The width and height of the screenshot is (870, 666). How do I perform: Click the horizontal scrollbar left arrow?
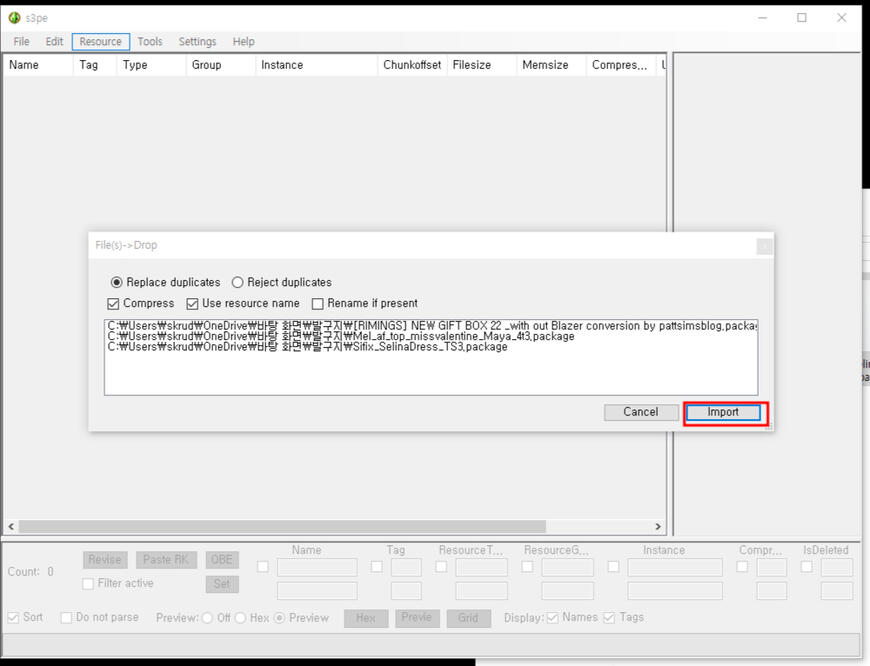pos(11,527)
